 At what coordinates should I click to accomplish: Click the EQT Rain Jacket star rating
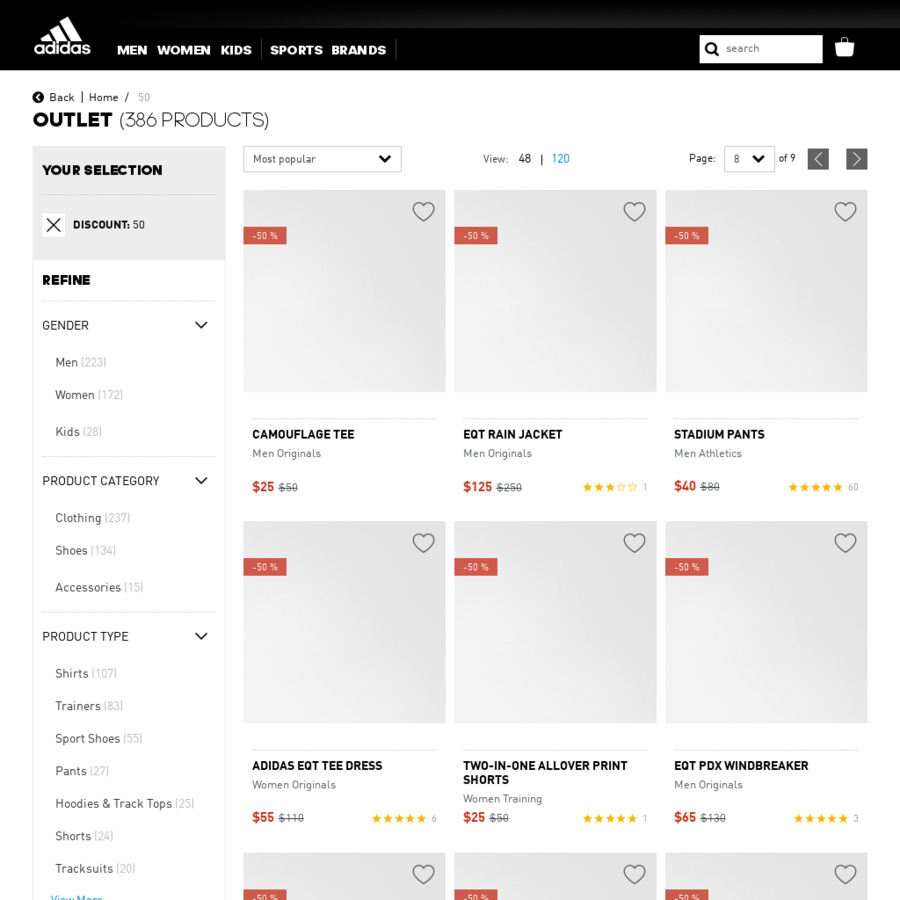pos(610,487)
